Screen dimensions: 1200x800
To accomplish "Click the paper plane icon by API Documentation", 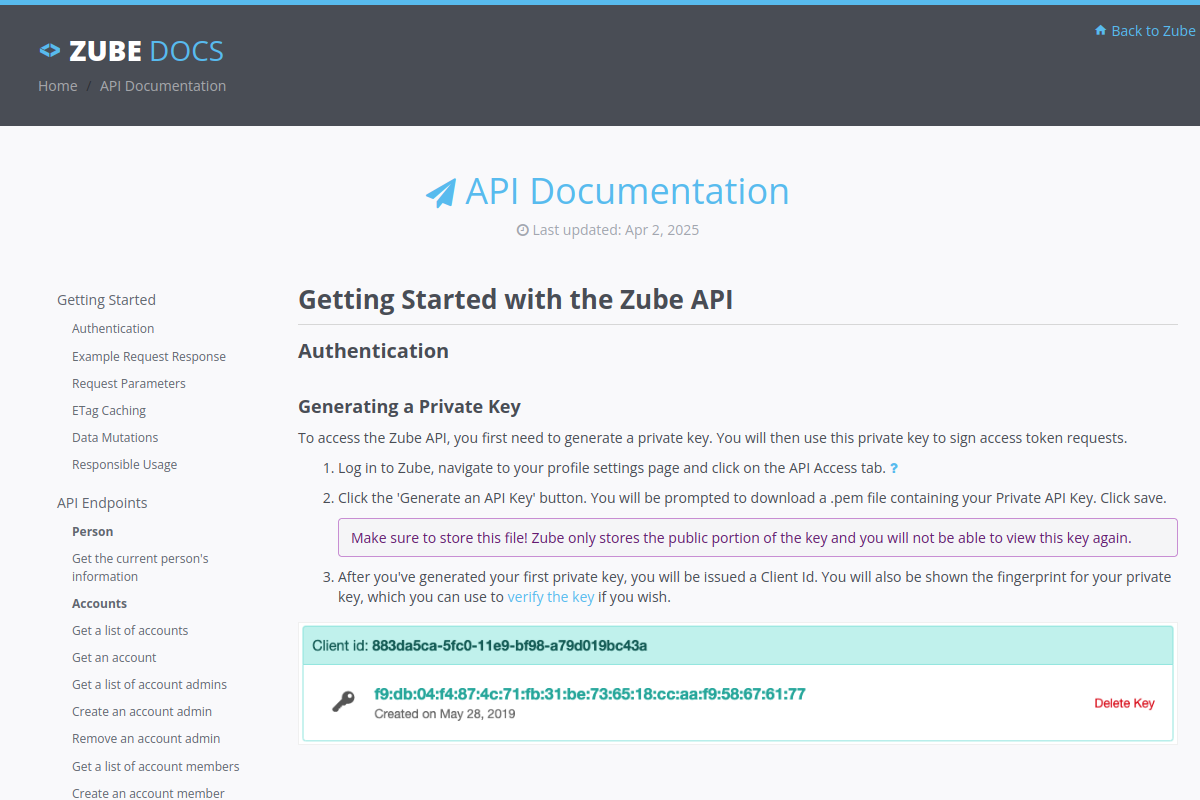I will coord(441,192).
